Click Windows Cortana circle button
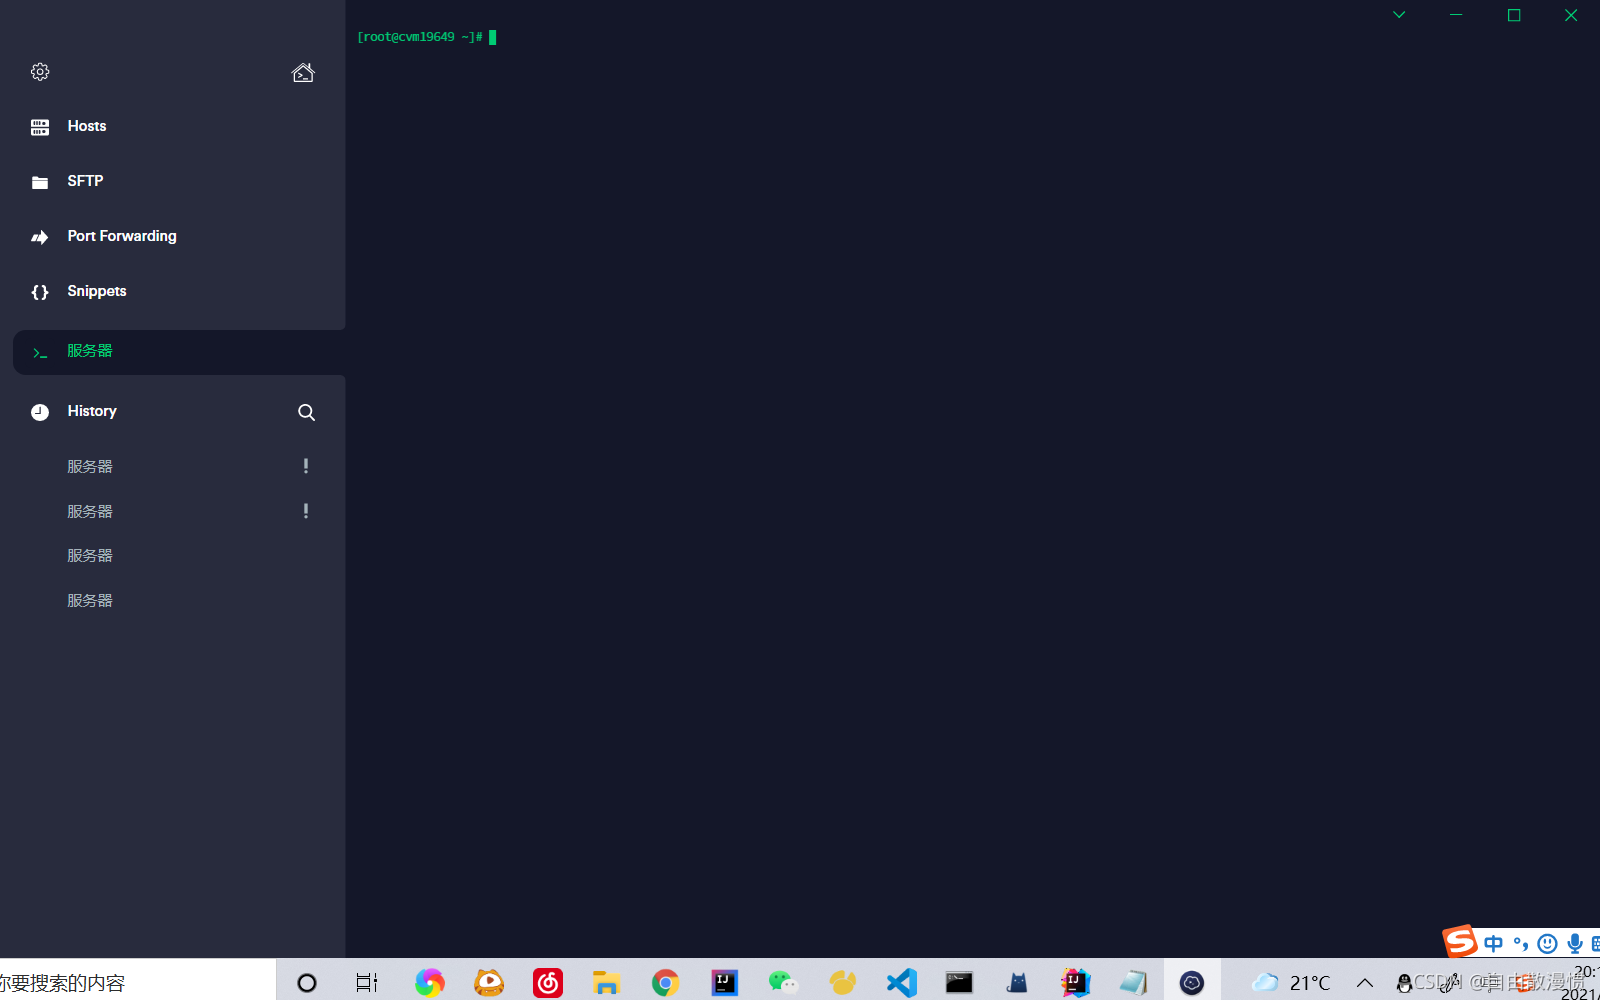 point(307,983)
